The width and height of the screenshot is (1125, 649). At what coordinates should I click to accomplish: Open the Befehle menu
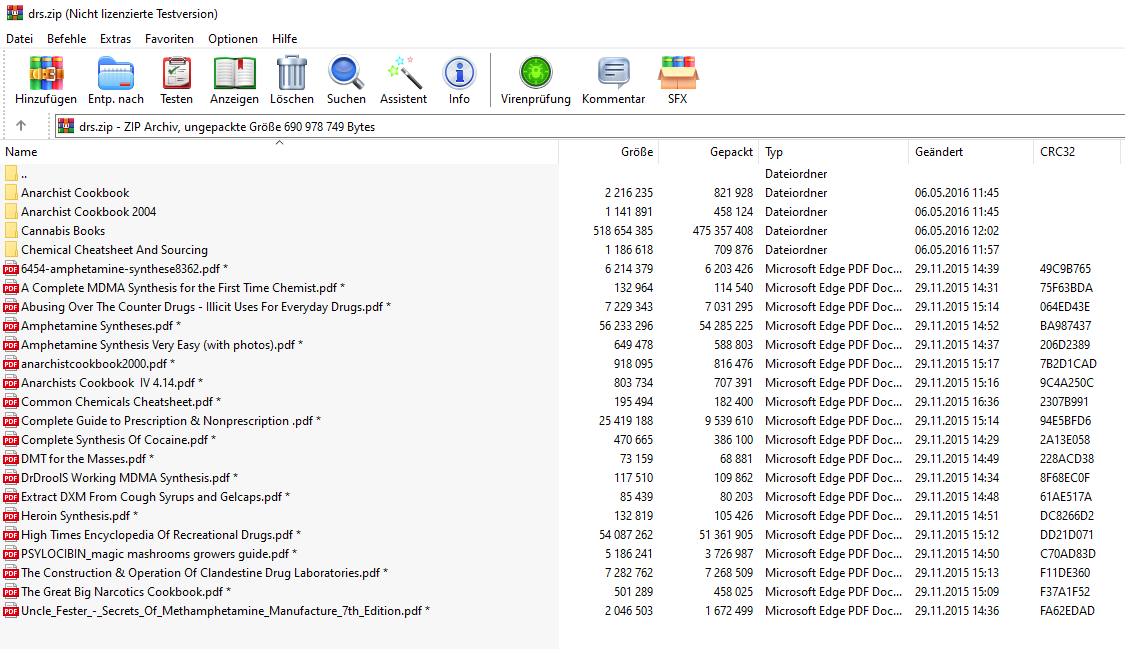(67, 39)
